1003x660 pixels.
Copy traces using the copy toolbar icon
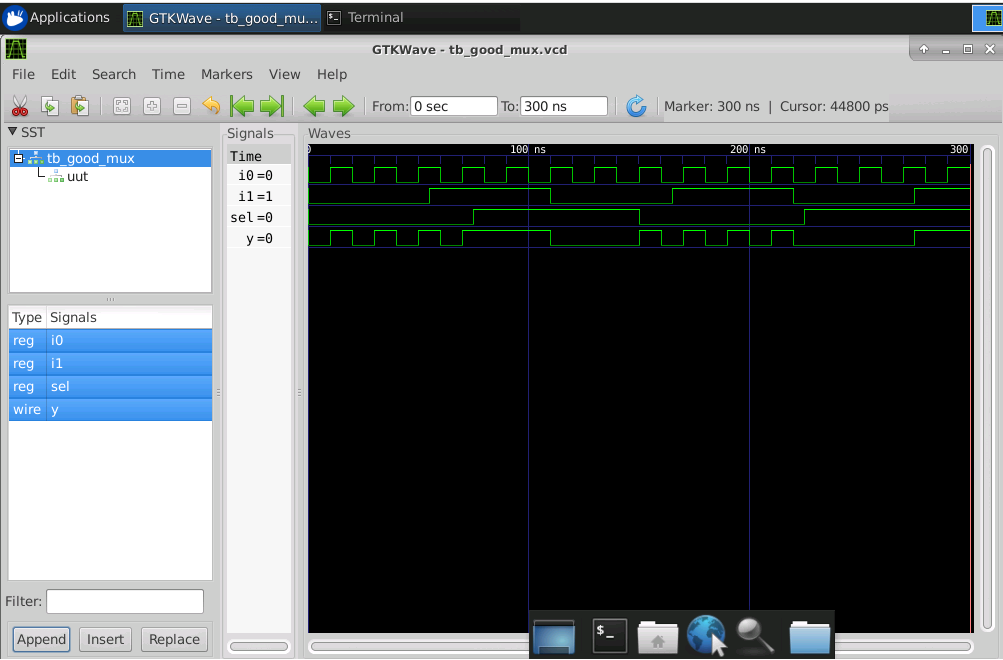(x=49, y=105)
